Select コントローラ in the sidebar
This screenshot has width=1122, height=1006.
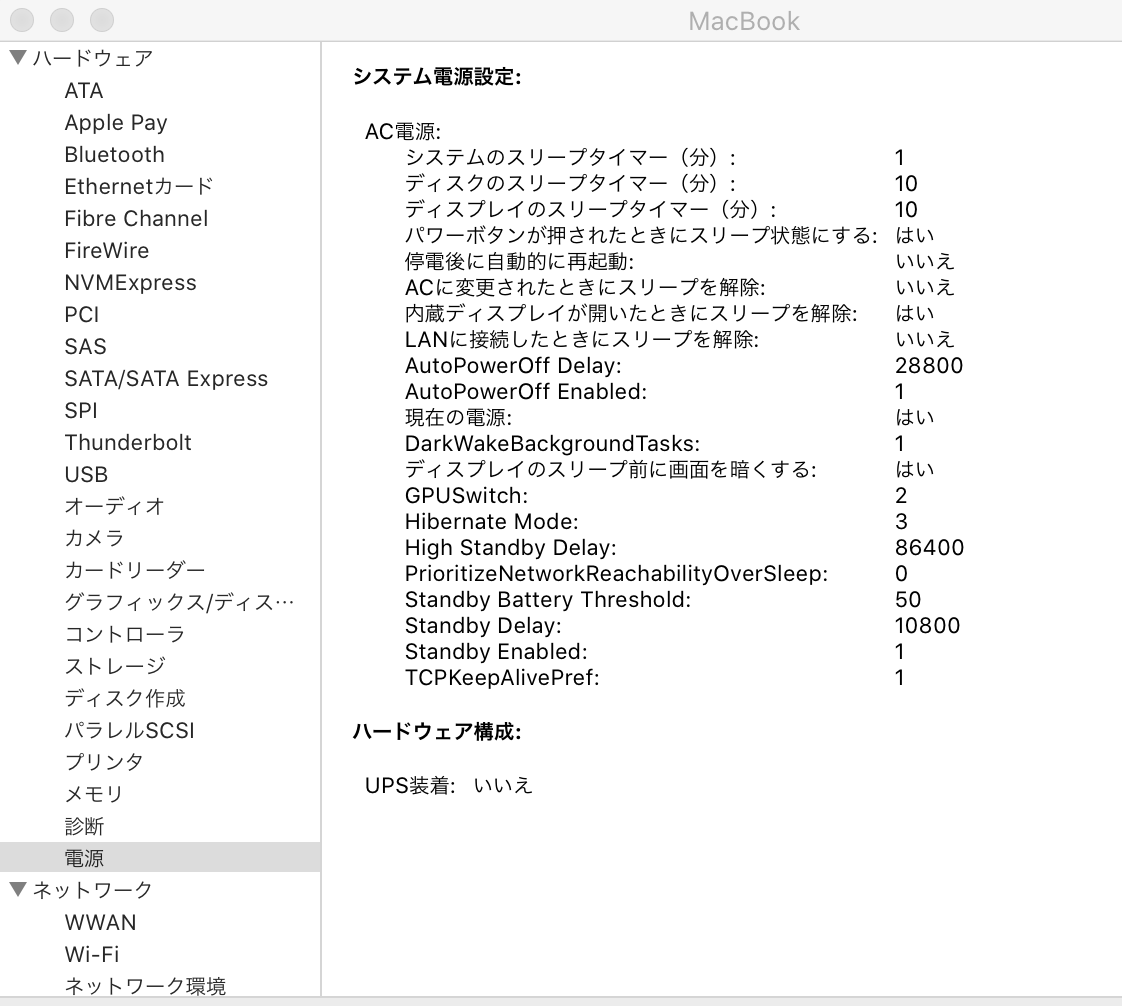tap(125, 634)
